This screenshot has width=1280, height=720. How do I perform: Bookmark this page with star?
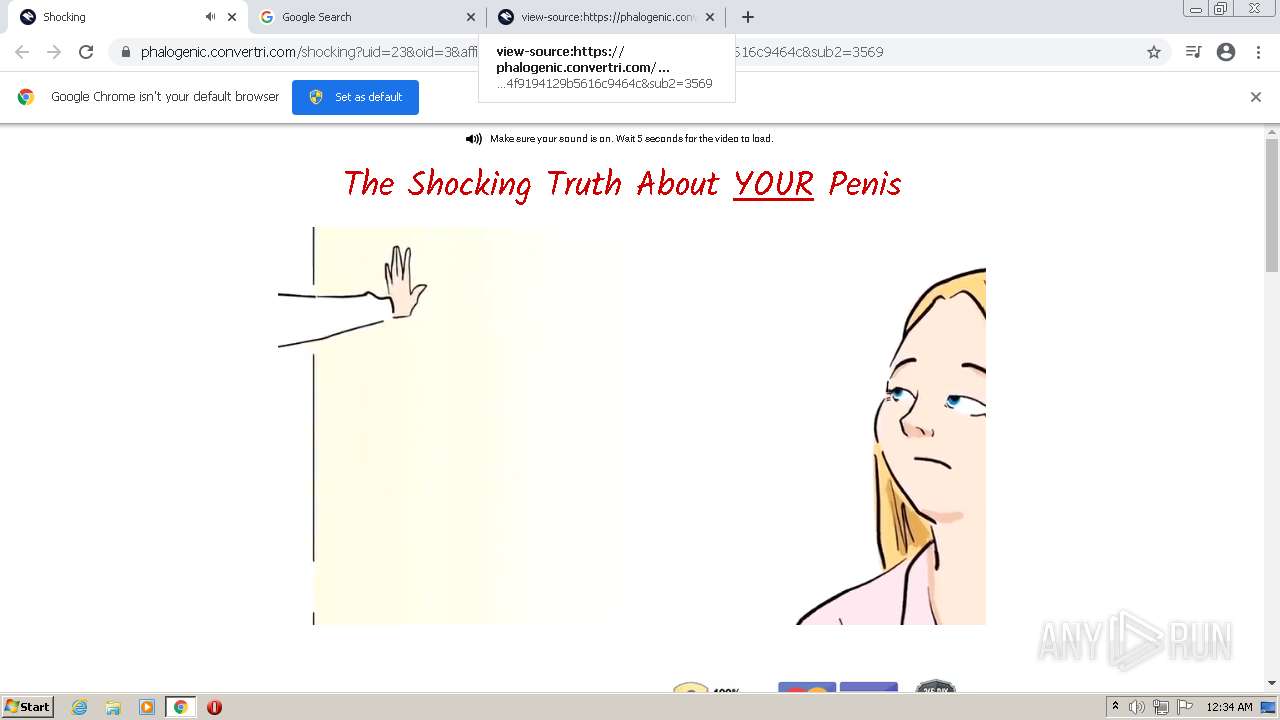point(1154,52)
